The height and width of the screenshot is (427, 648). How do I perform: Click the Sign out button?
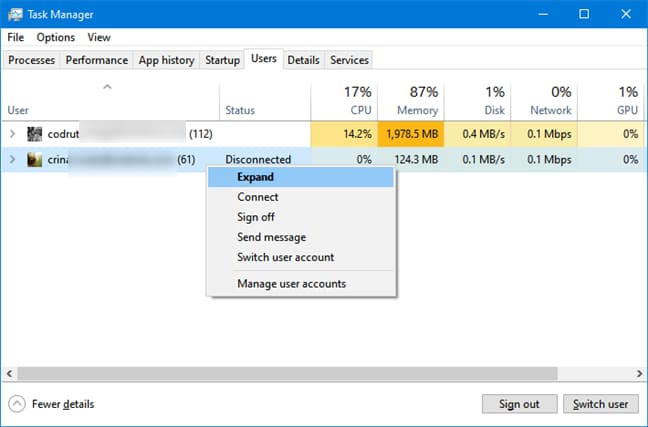tap(518, 404)
